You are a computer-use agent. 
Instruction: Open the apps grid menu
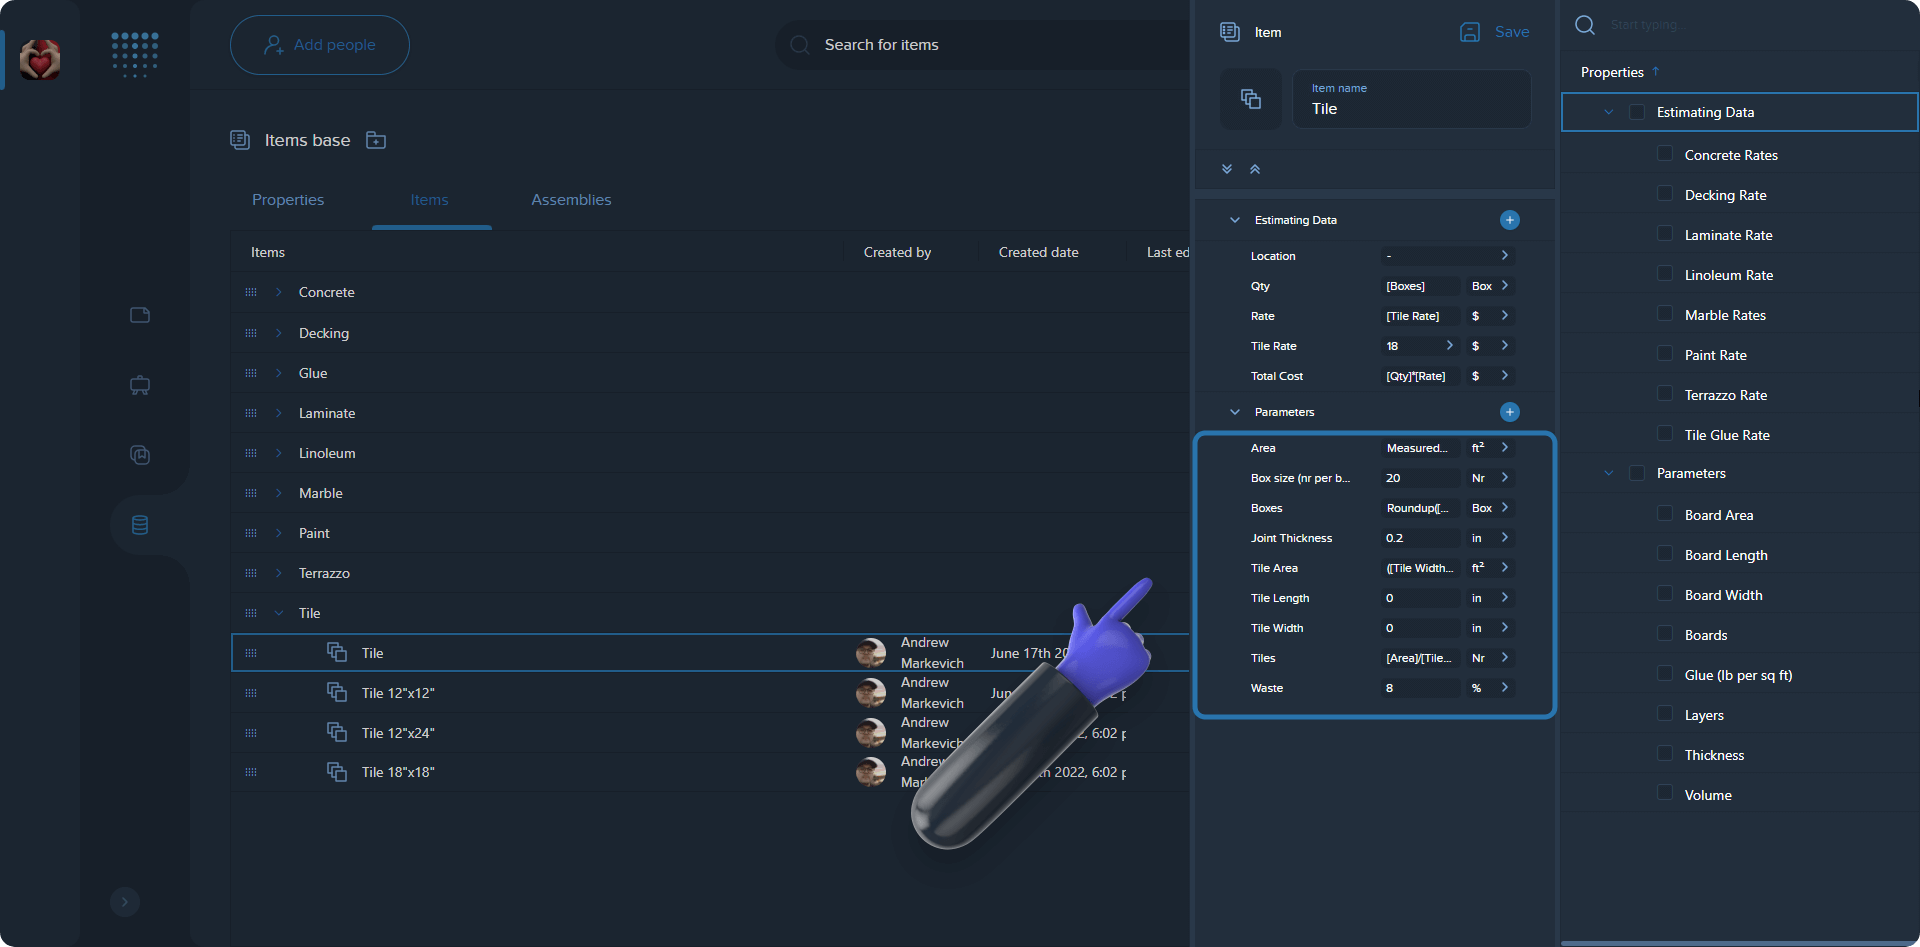(x=135, y=55)
